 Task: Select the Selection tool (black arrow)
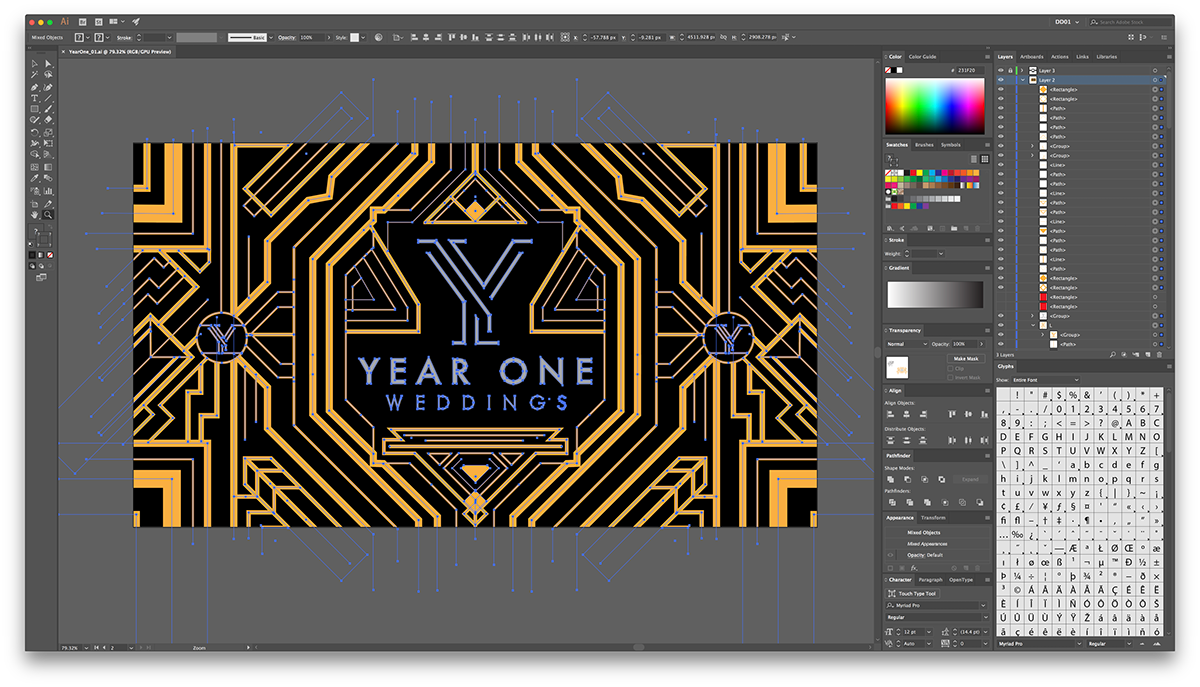click(35, 63)
